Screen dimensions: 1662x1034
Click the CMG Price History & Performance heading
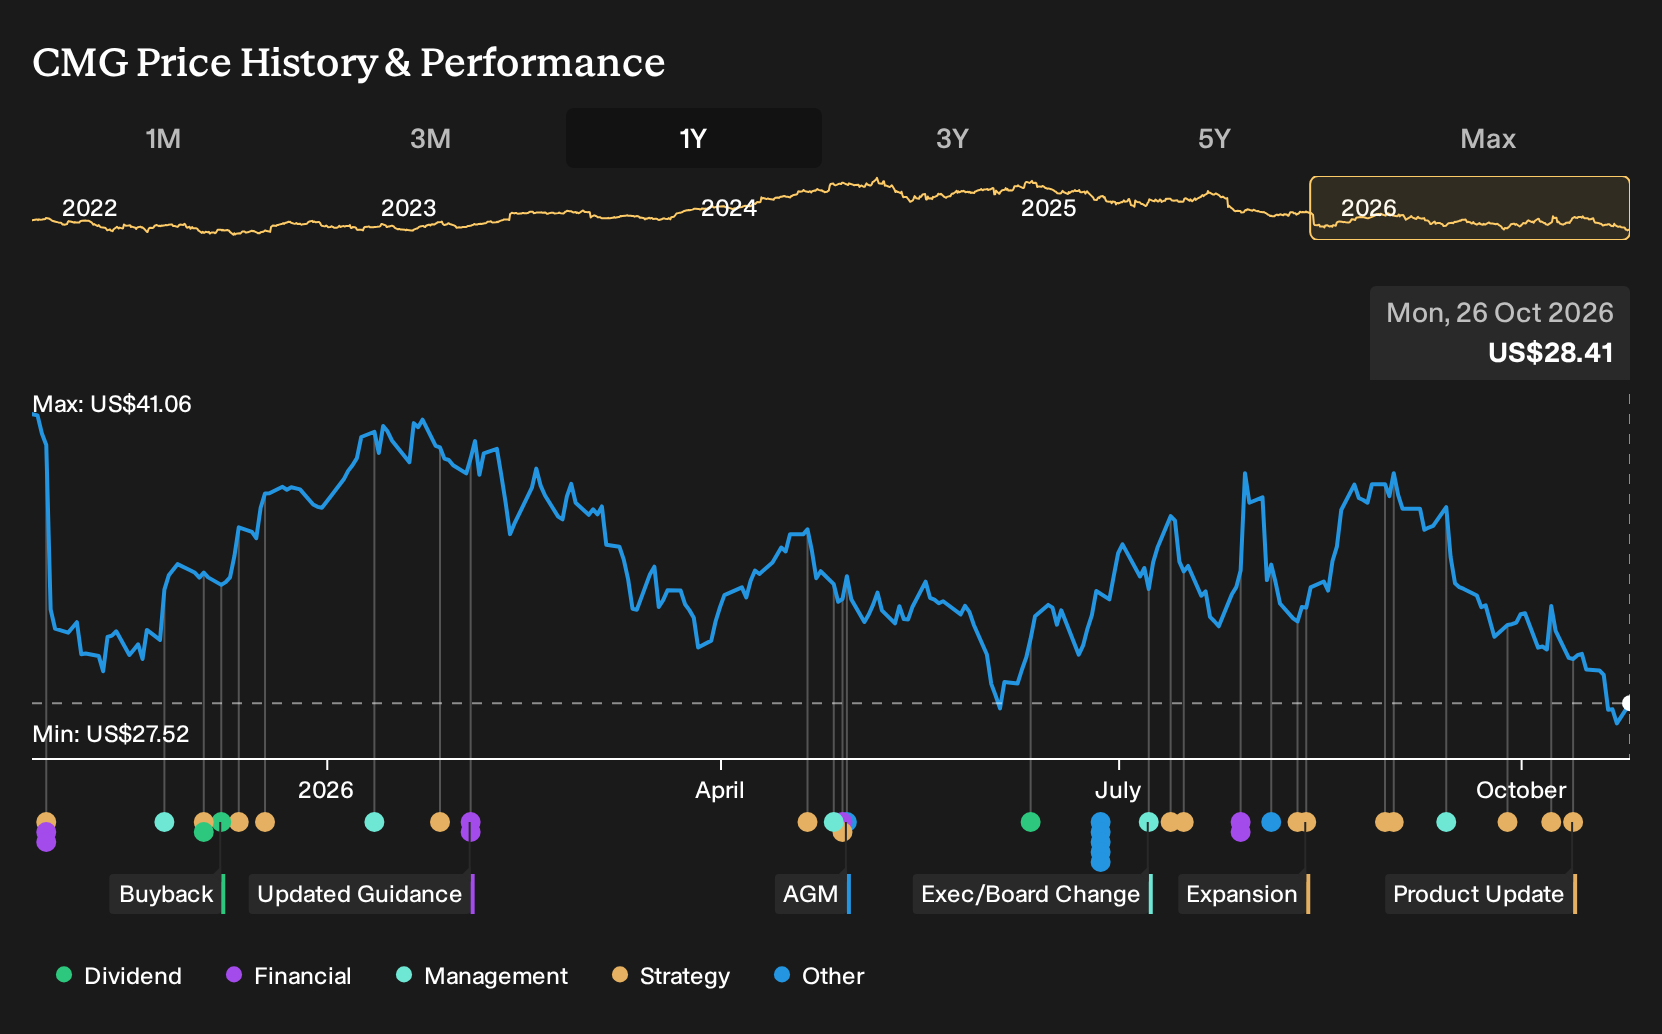pos(349,62)
